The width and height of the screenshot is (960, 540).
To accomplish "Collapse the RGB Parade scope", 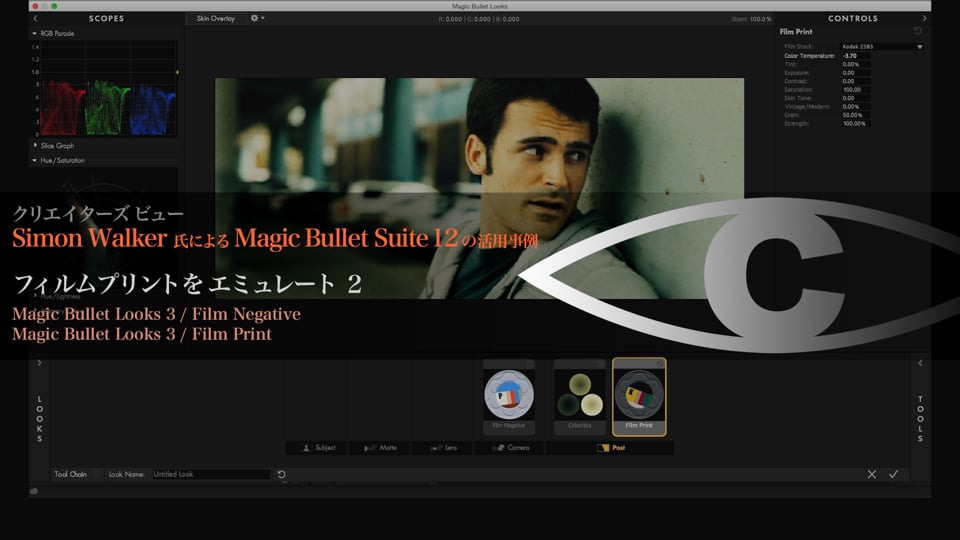I will pos(34,34).
